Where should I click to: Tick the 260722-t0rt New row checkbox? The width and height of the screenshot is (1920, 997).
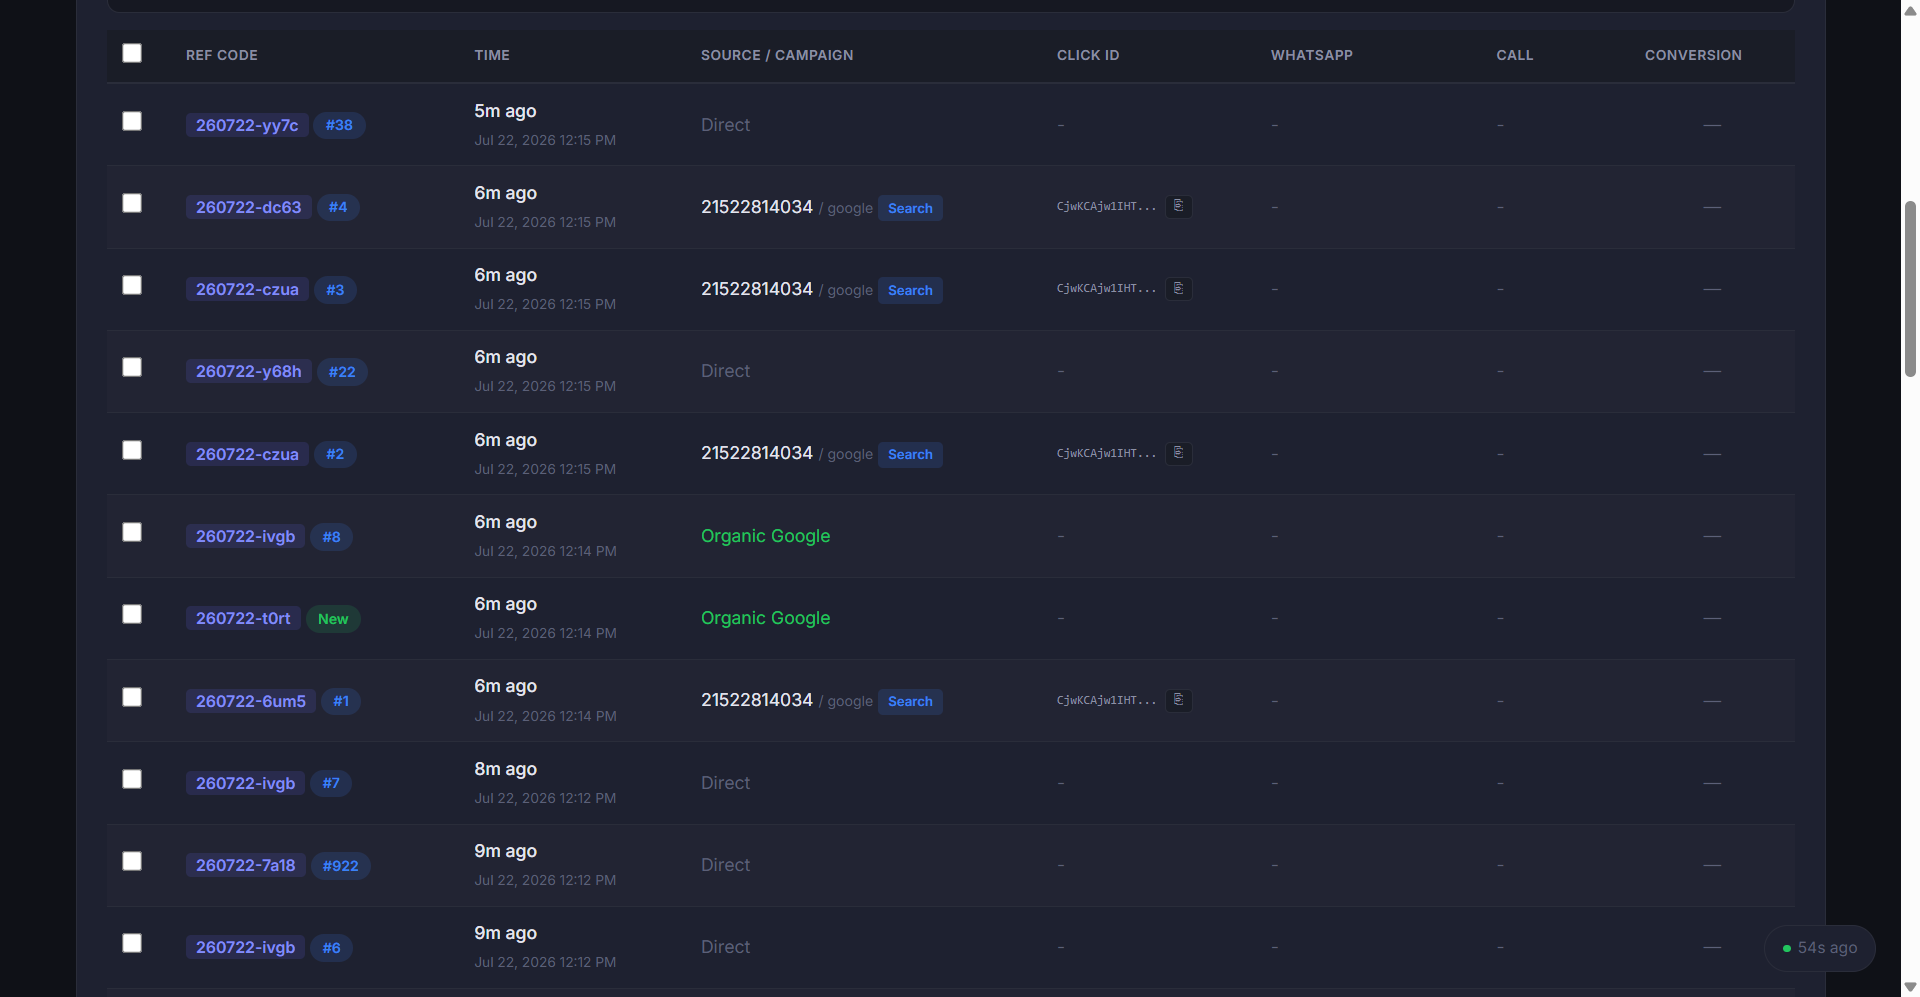coord(132,614)
